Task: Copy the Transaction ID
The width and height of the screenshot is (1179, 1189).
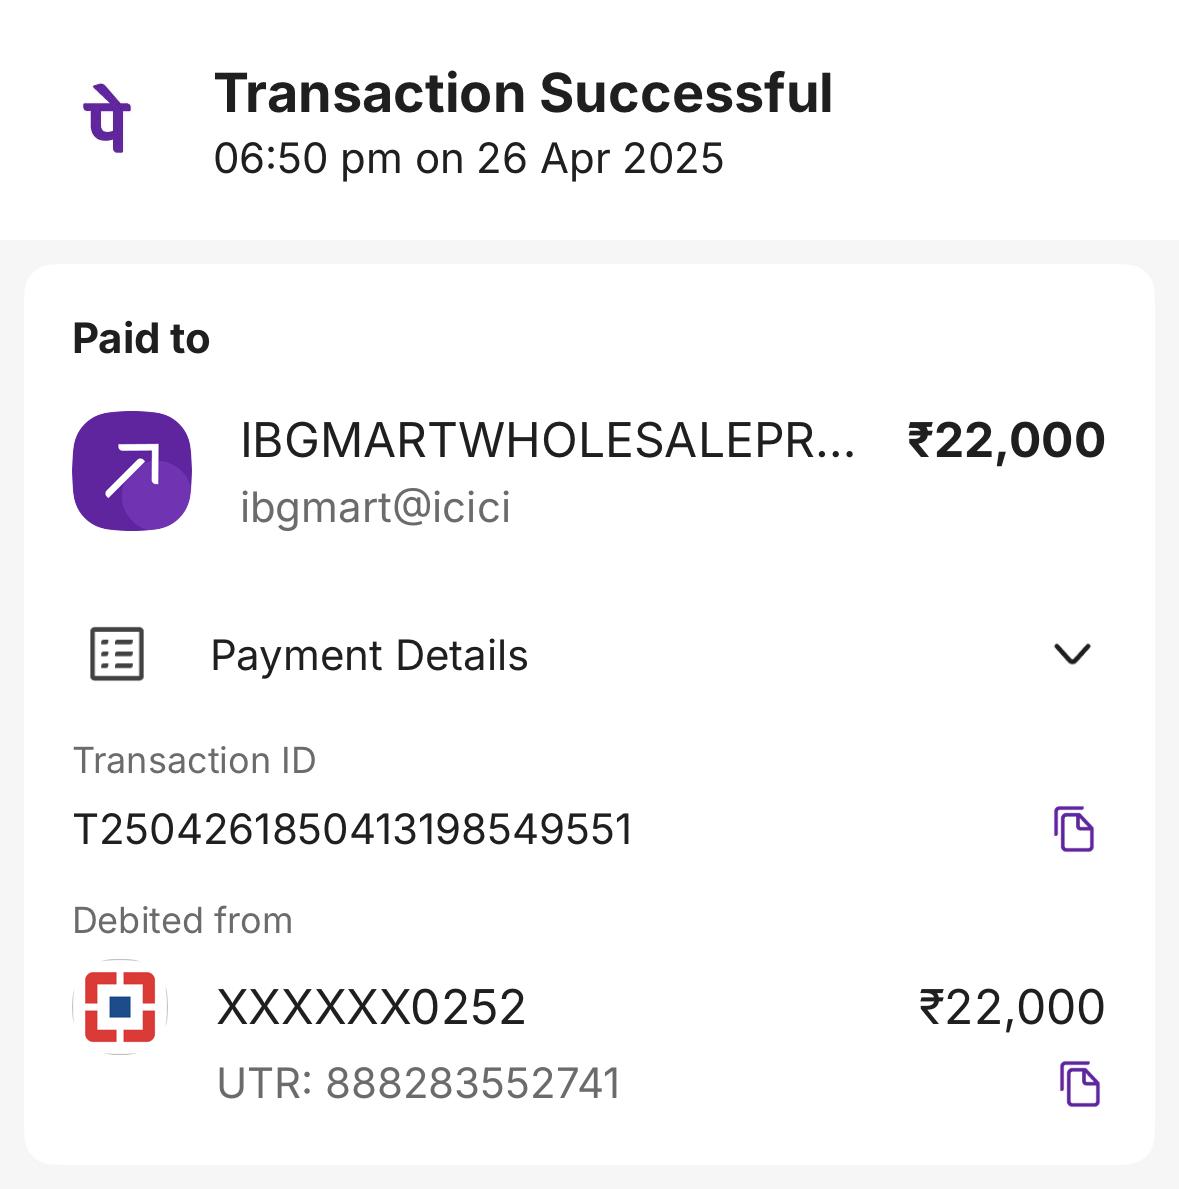Action: [1074, 829]
